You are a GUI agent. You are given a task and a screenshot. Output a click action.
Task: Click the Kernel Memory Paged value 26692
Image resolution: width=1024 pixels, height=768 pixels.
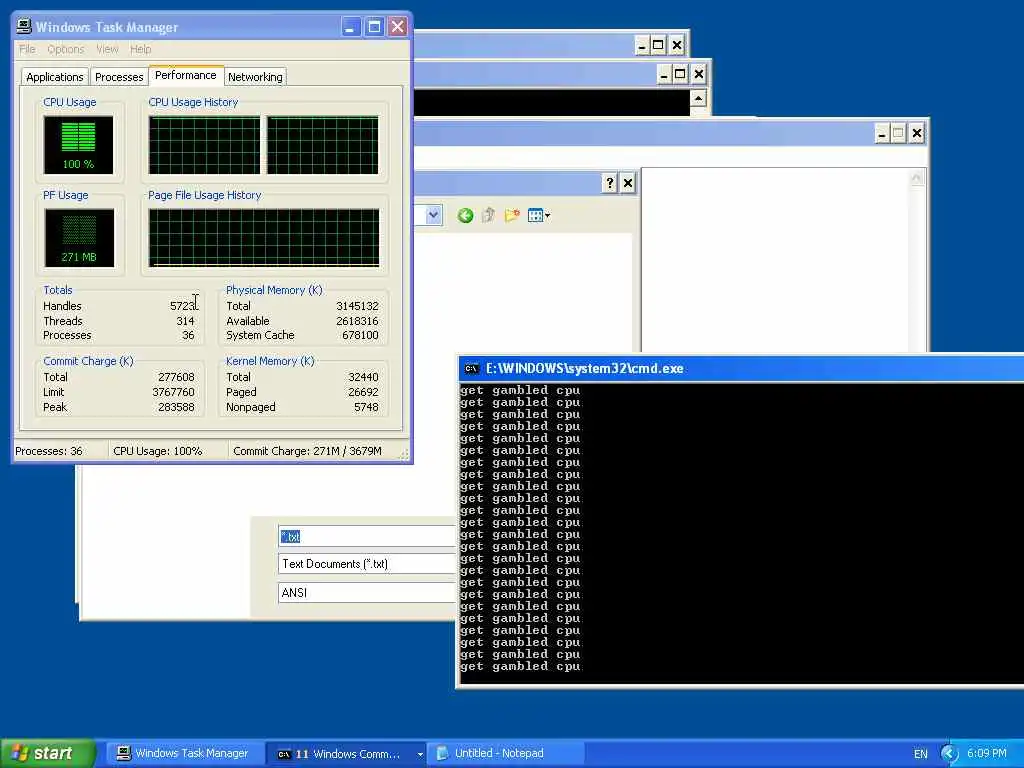[x=363, y=392]
